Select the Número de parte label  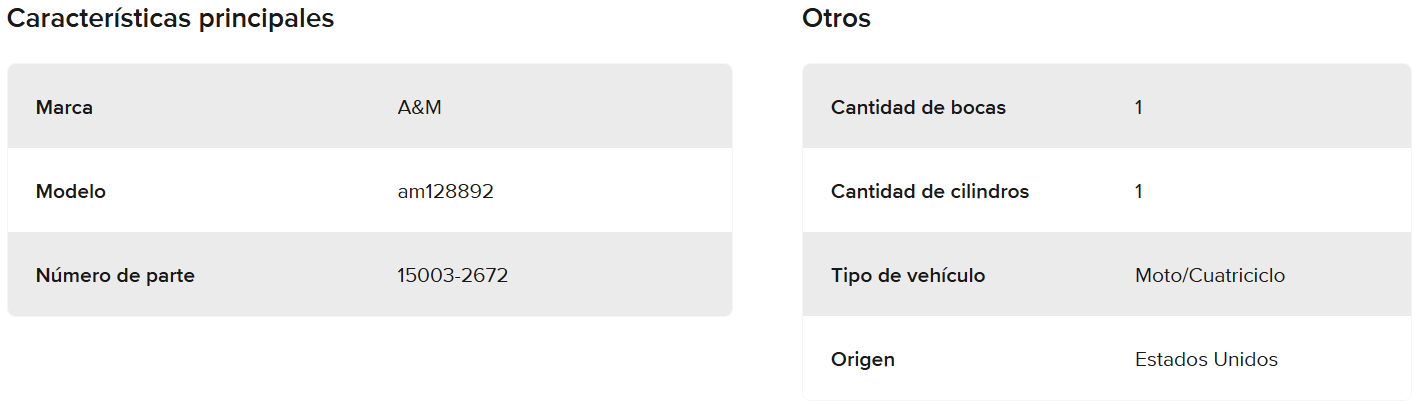[x=115, y=276]
